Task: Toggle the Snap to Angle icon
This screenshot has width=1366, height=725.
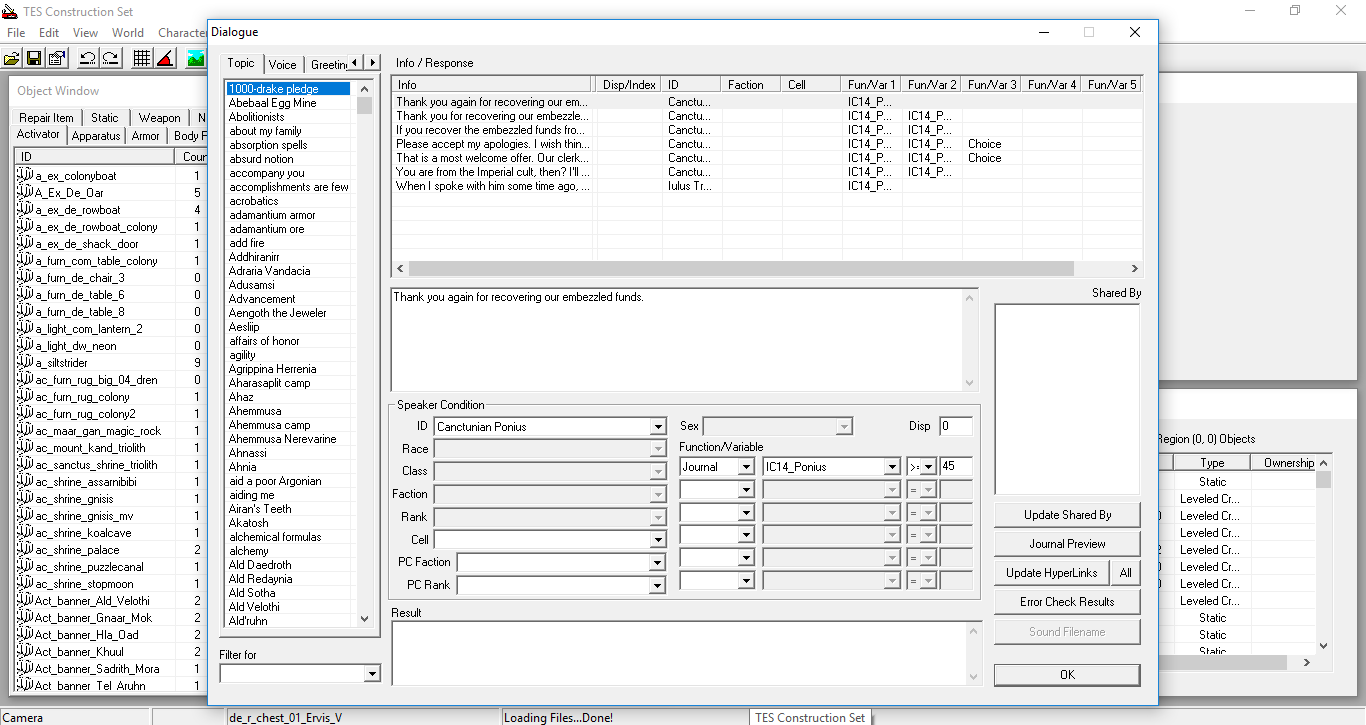Action: [165, 58]
